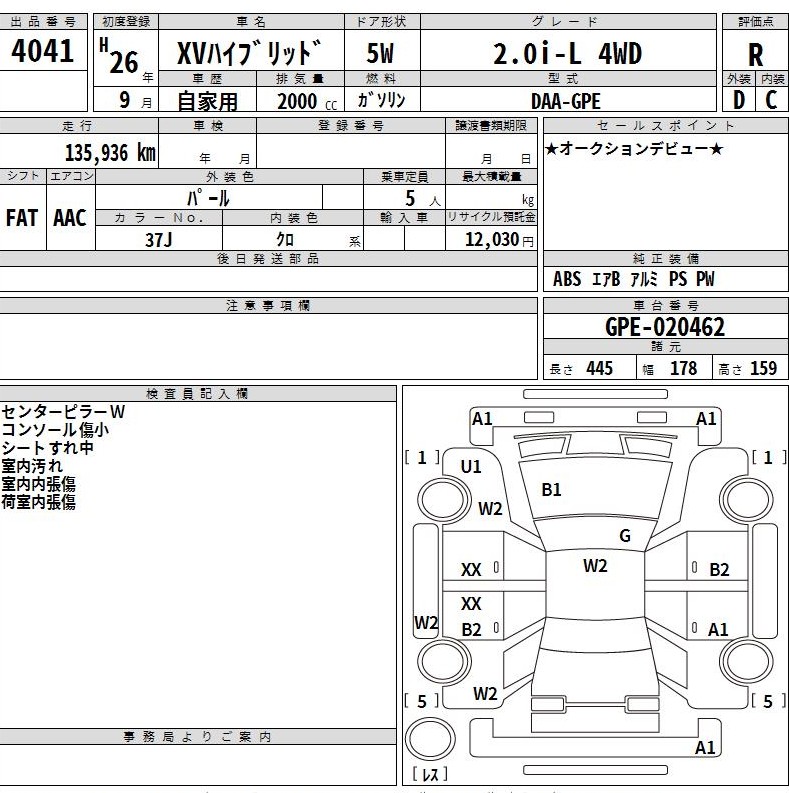Image resolution: width=789 pixels, height=793 pixels.
Task: Select the length value 445
Action: tap(599, 368)
